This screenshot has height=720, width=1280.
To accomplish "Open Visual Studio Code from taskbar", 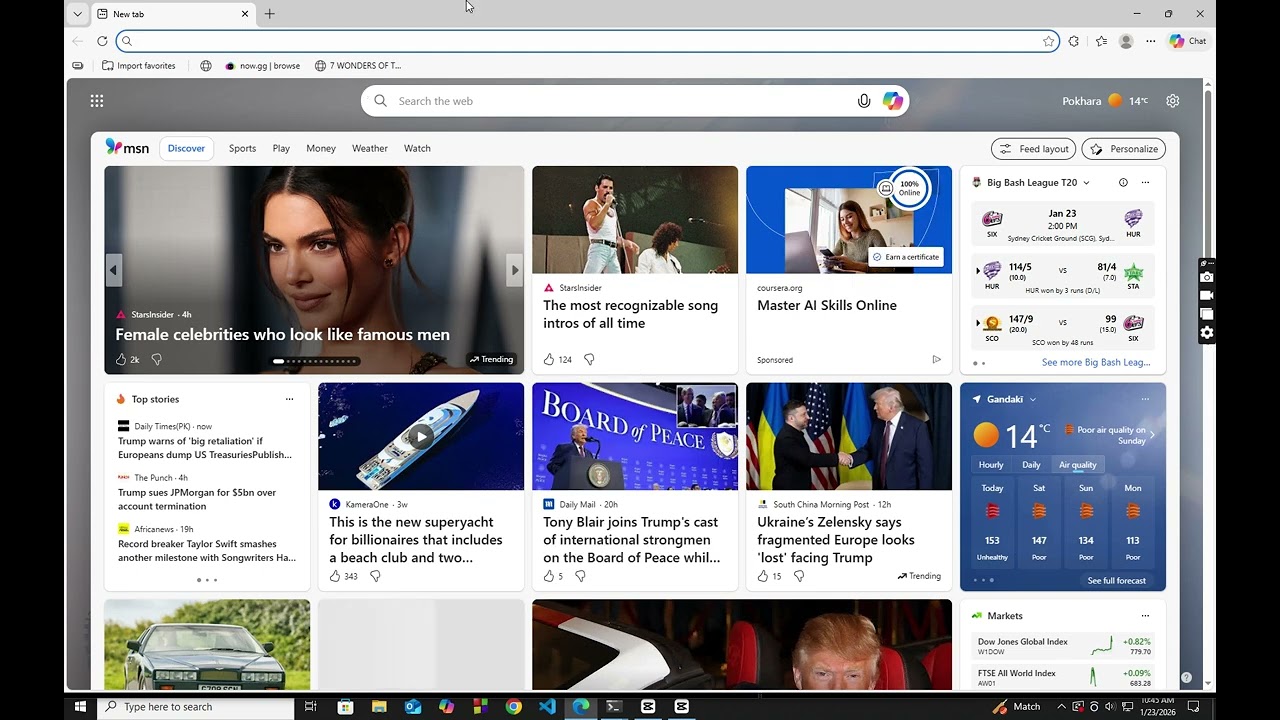I will click(547, 707).
